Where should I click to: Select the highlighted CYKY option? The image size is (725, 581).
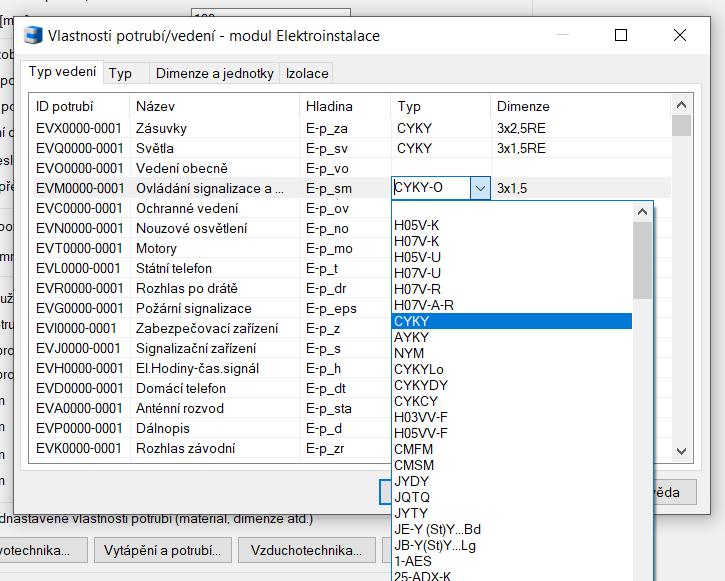511,321
